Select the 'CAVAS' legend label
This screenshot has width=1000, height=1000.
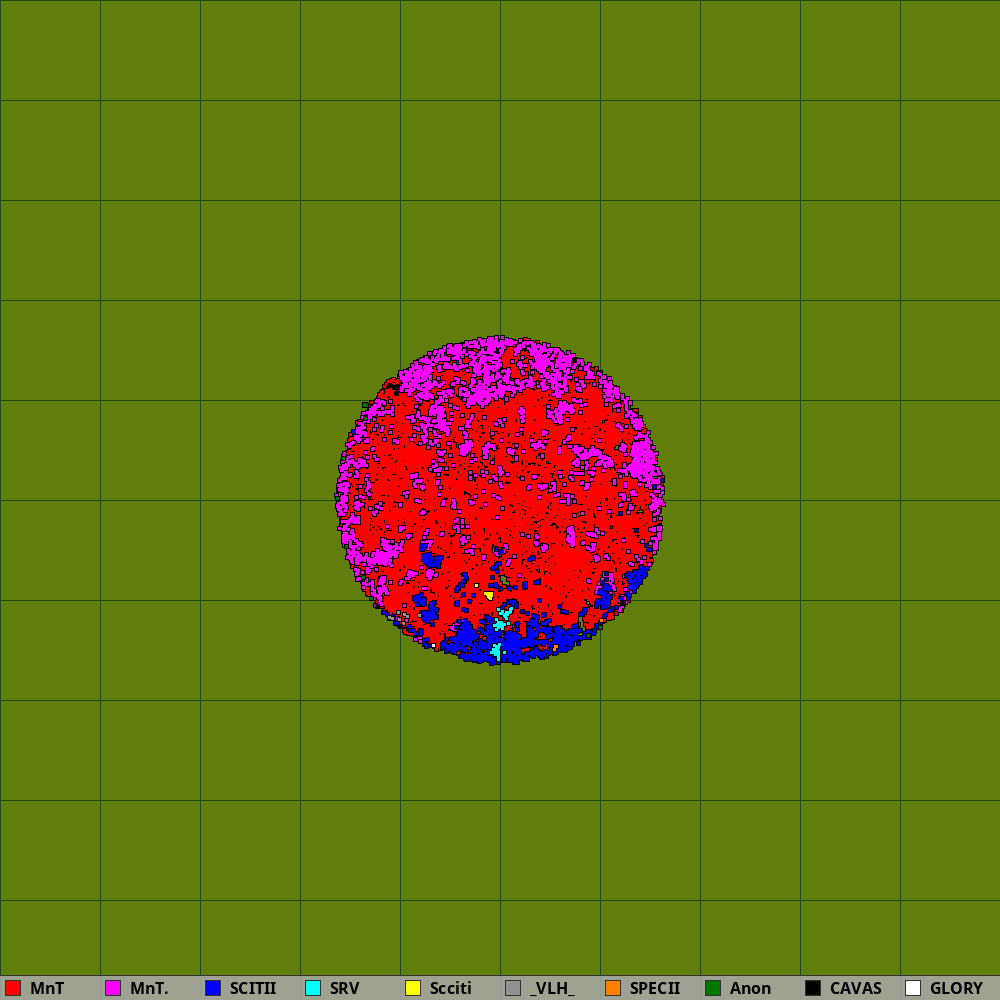(x=856, y=988)
